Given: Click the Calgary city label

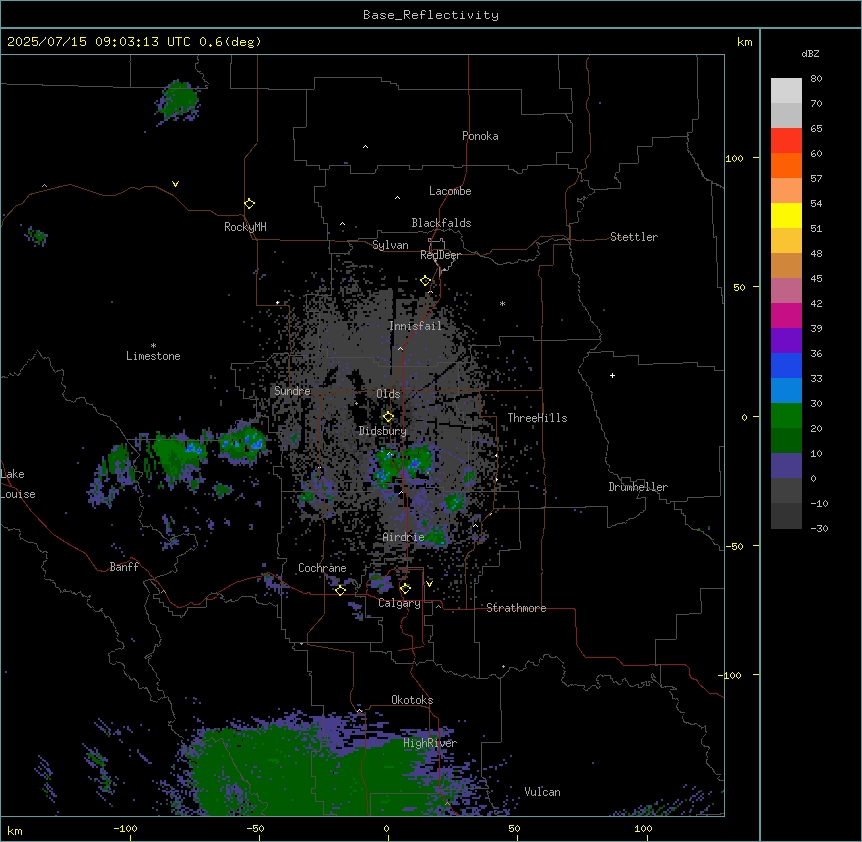Looking at the screenshot, I should pyautogui.click(x=399, y=603).
